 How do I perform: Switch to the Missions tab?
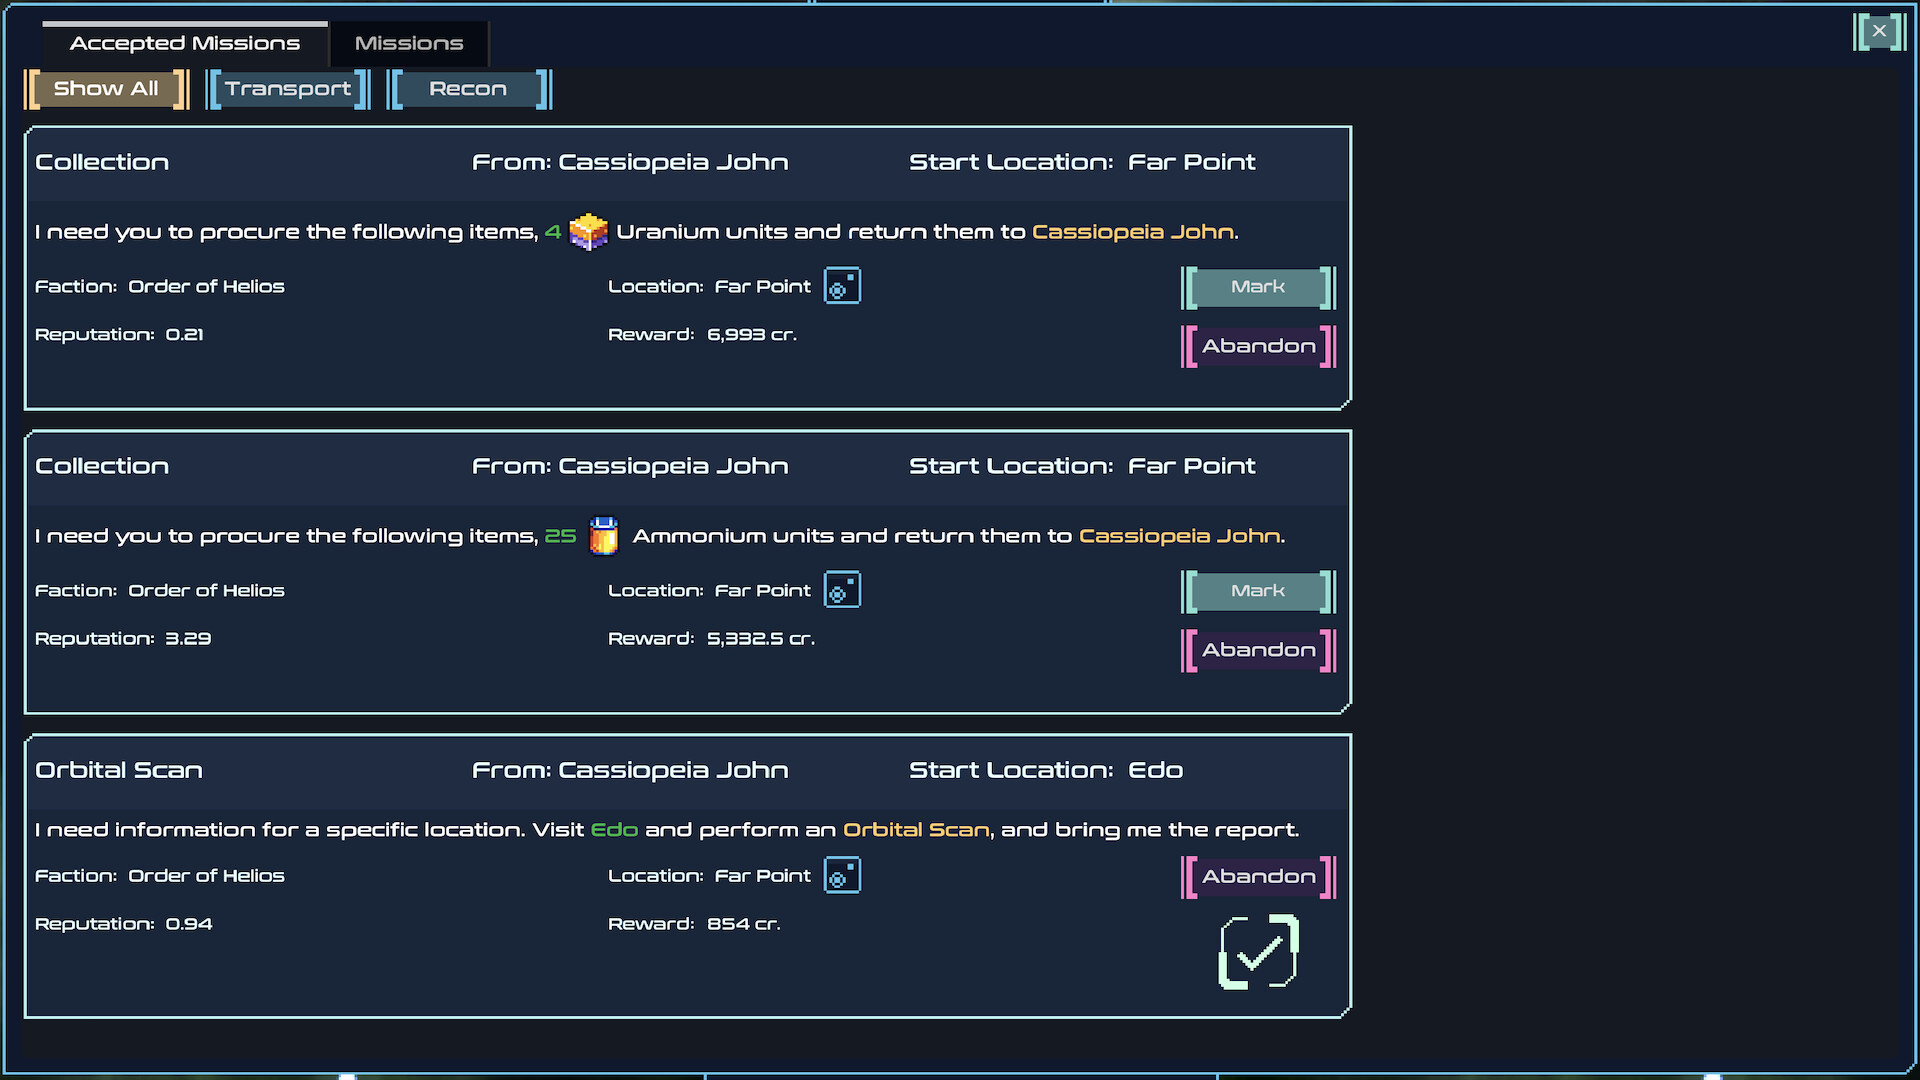coord(408,43)
